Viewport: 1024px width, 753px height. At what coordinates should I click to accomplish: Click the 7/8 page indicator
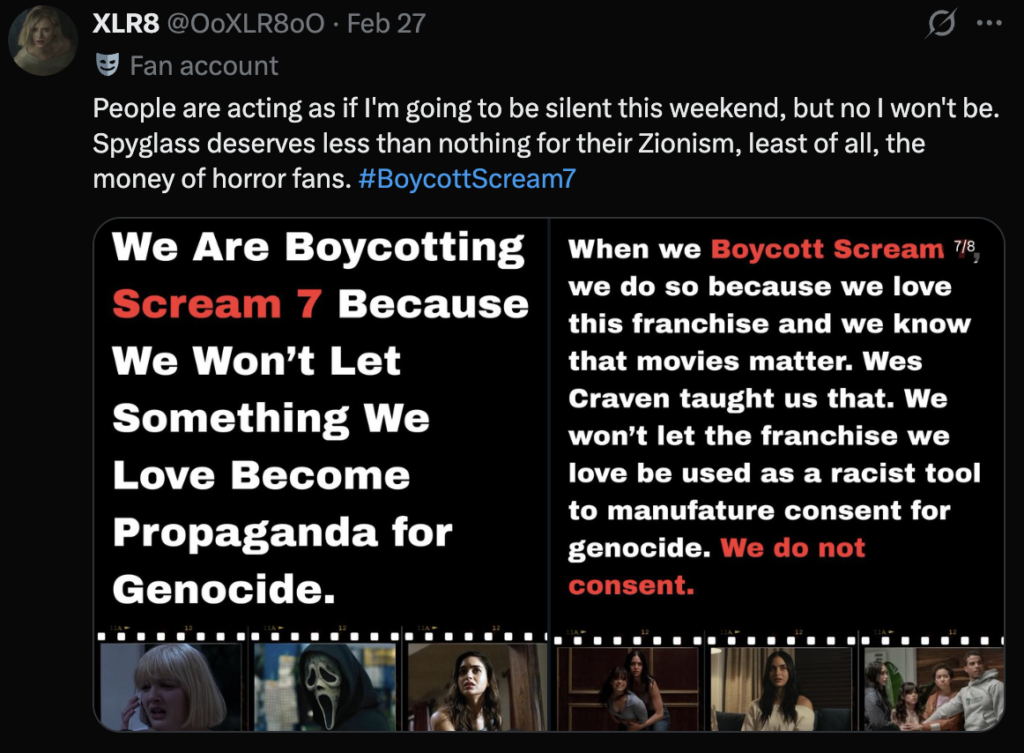click(x=964, y=246)
